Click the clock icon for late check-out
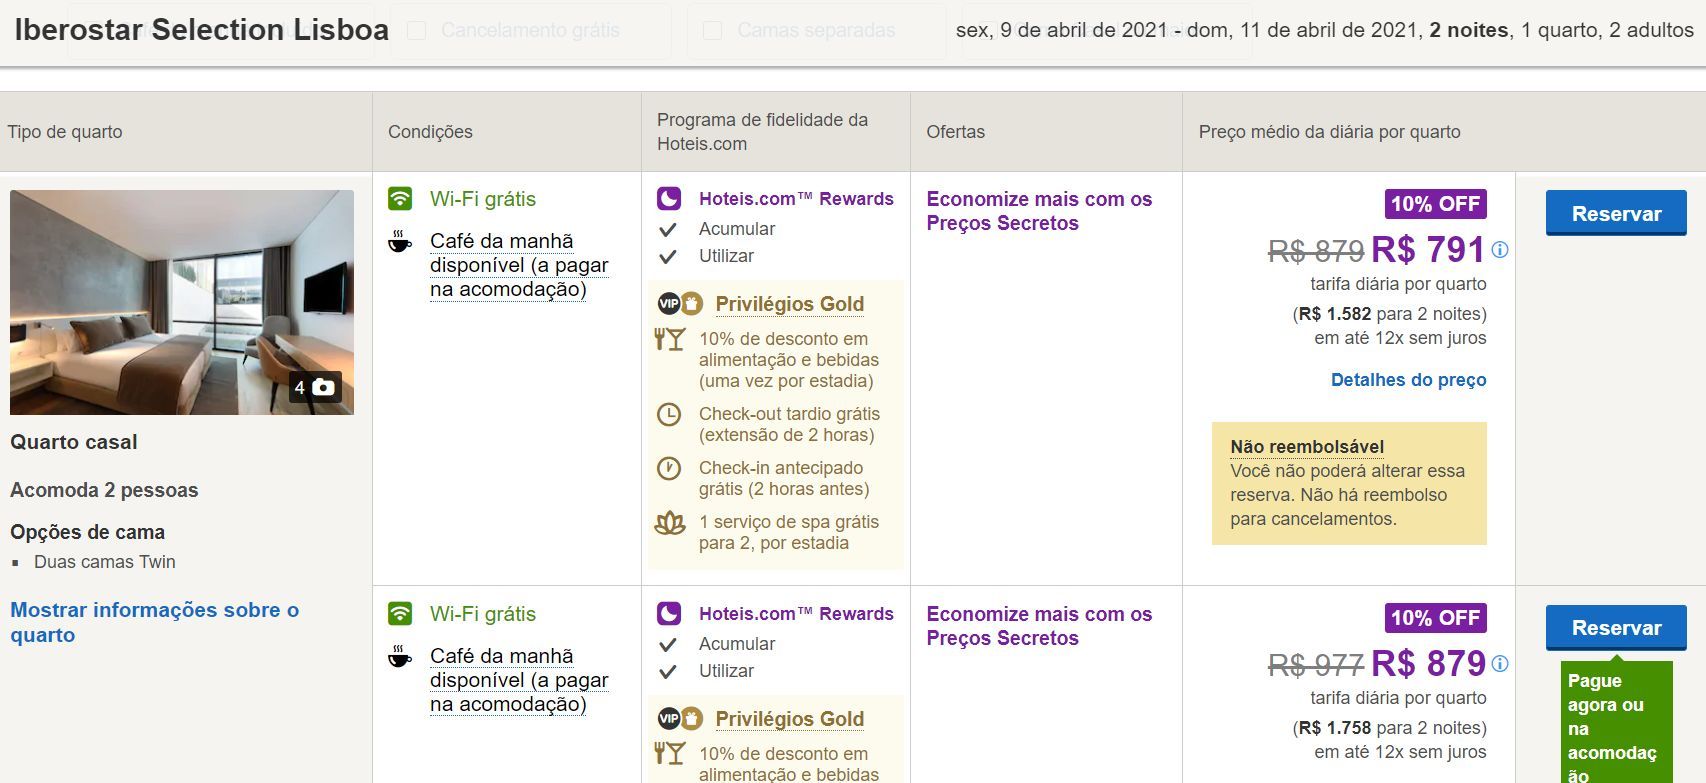 [x=669, y=414]
